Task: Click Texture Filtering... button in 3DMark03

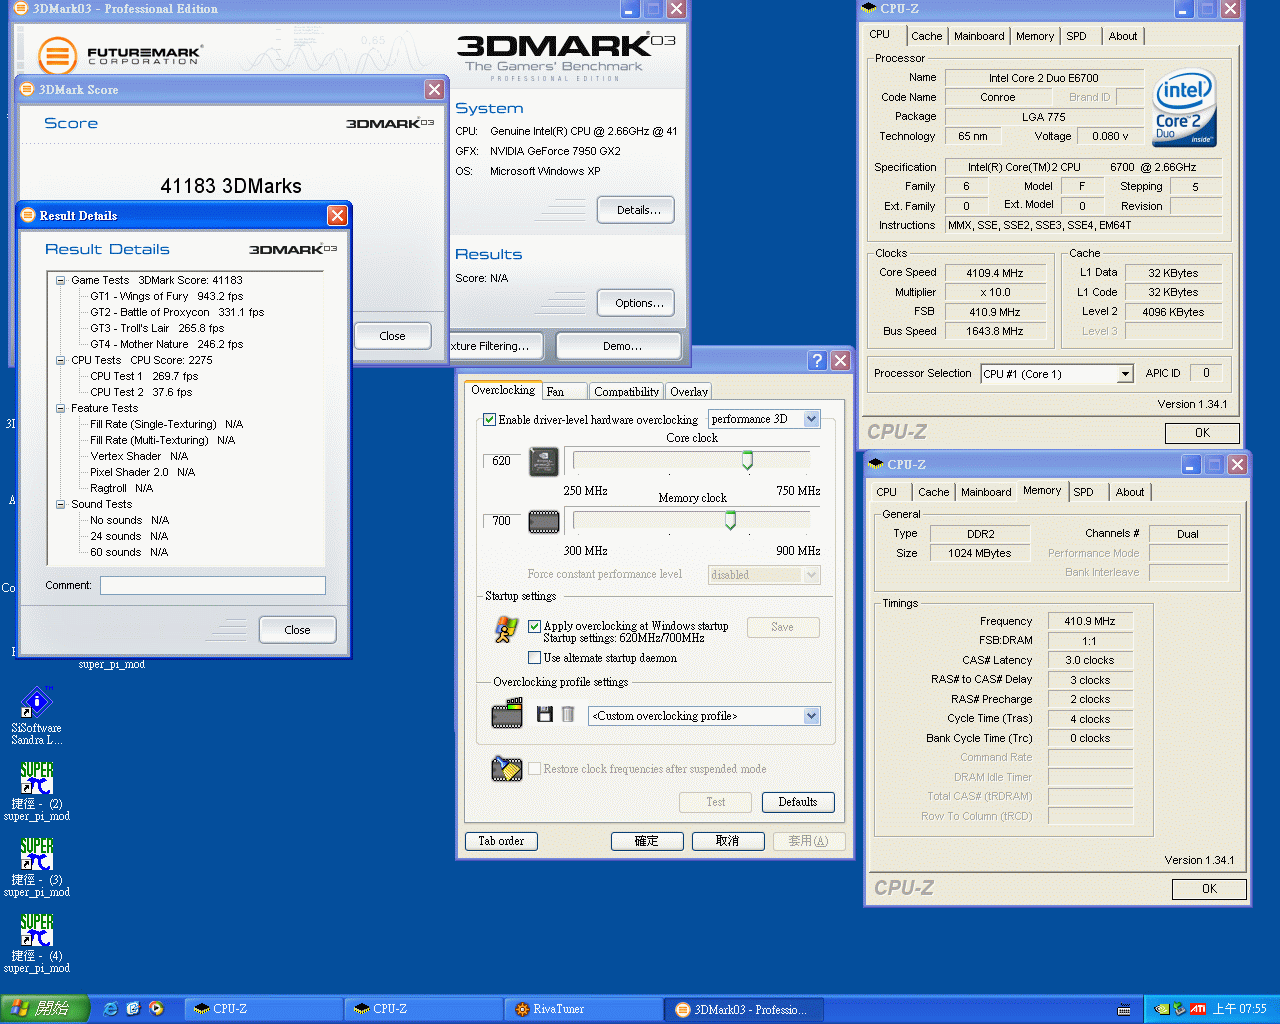Action: point(494,346)
